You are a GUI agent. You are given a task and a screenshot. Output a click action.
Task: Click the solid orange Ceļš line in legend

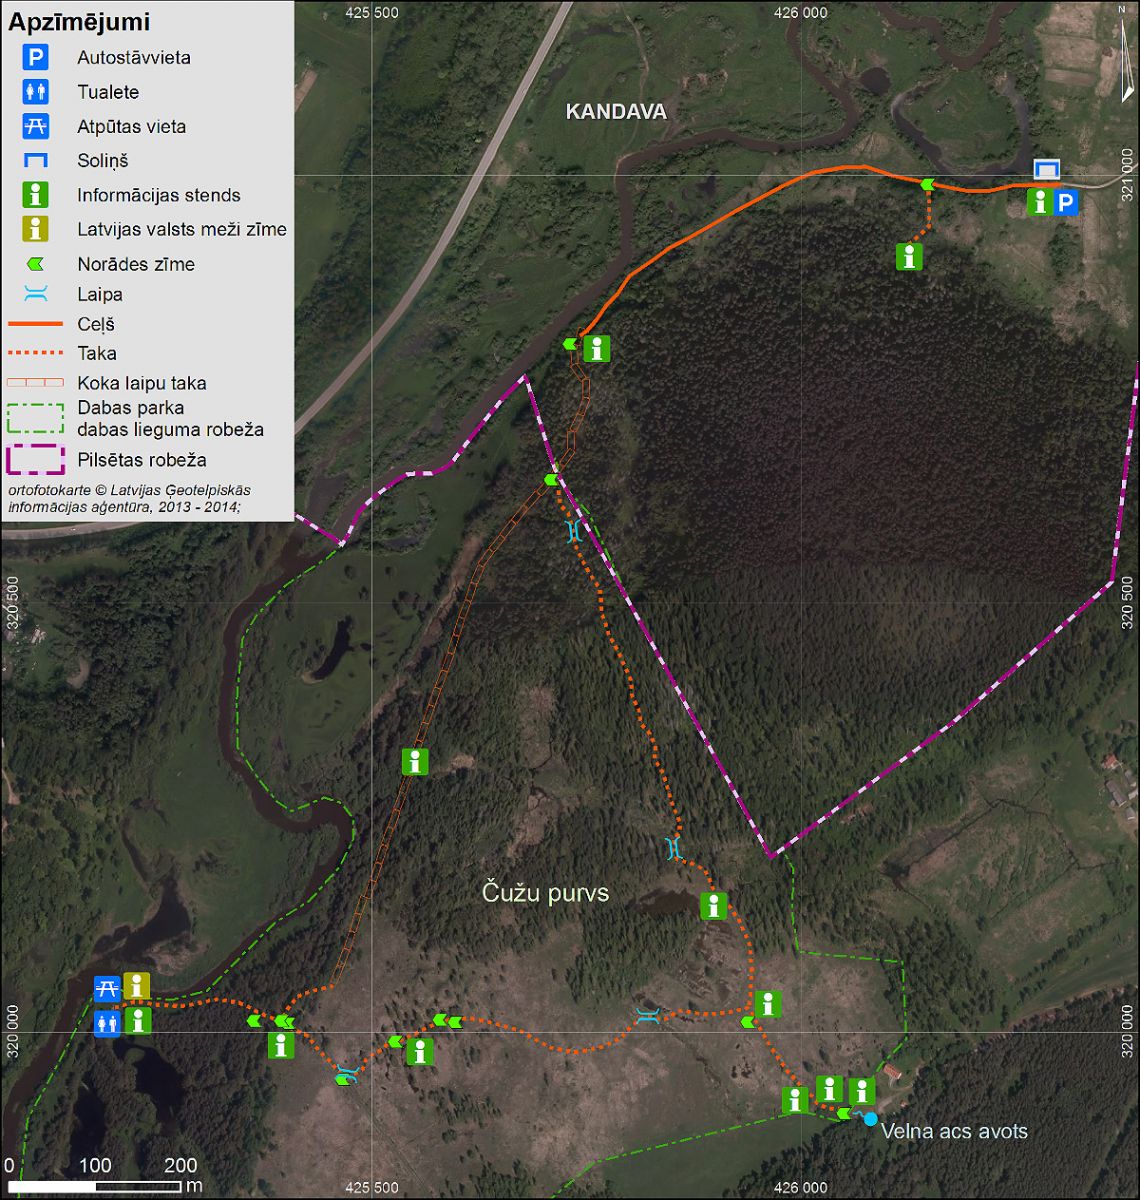[37, 324]
